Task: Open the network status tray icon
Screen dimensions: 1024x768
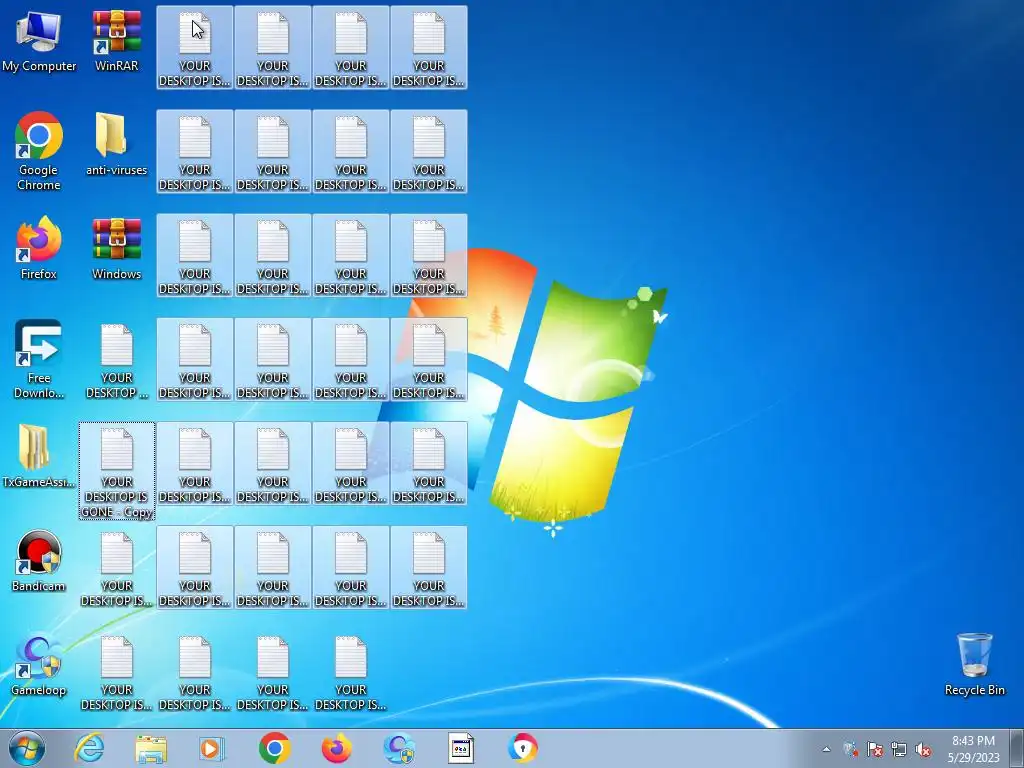Action: pos(899,749)
